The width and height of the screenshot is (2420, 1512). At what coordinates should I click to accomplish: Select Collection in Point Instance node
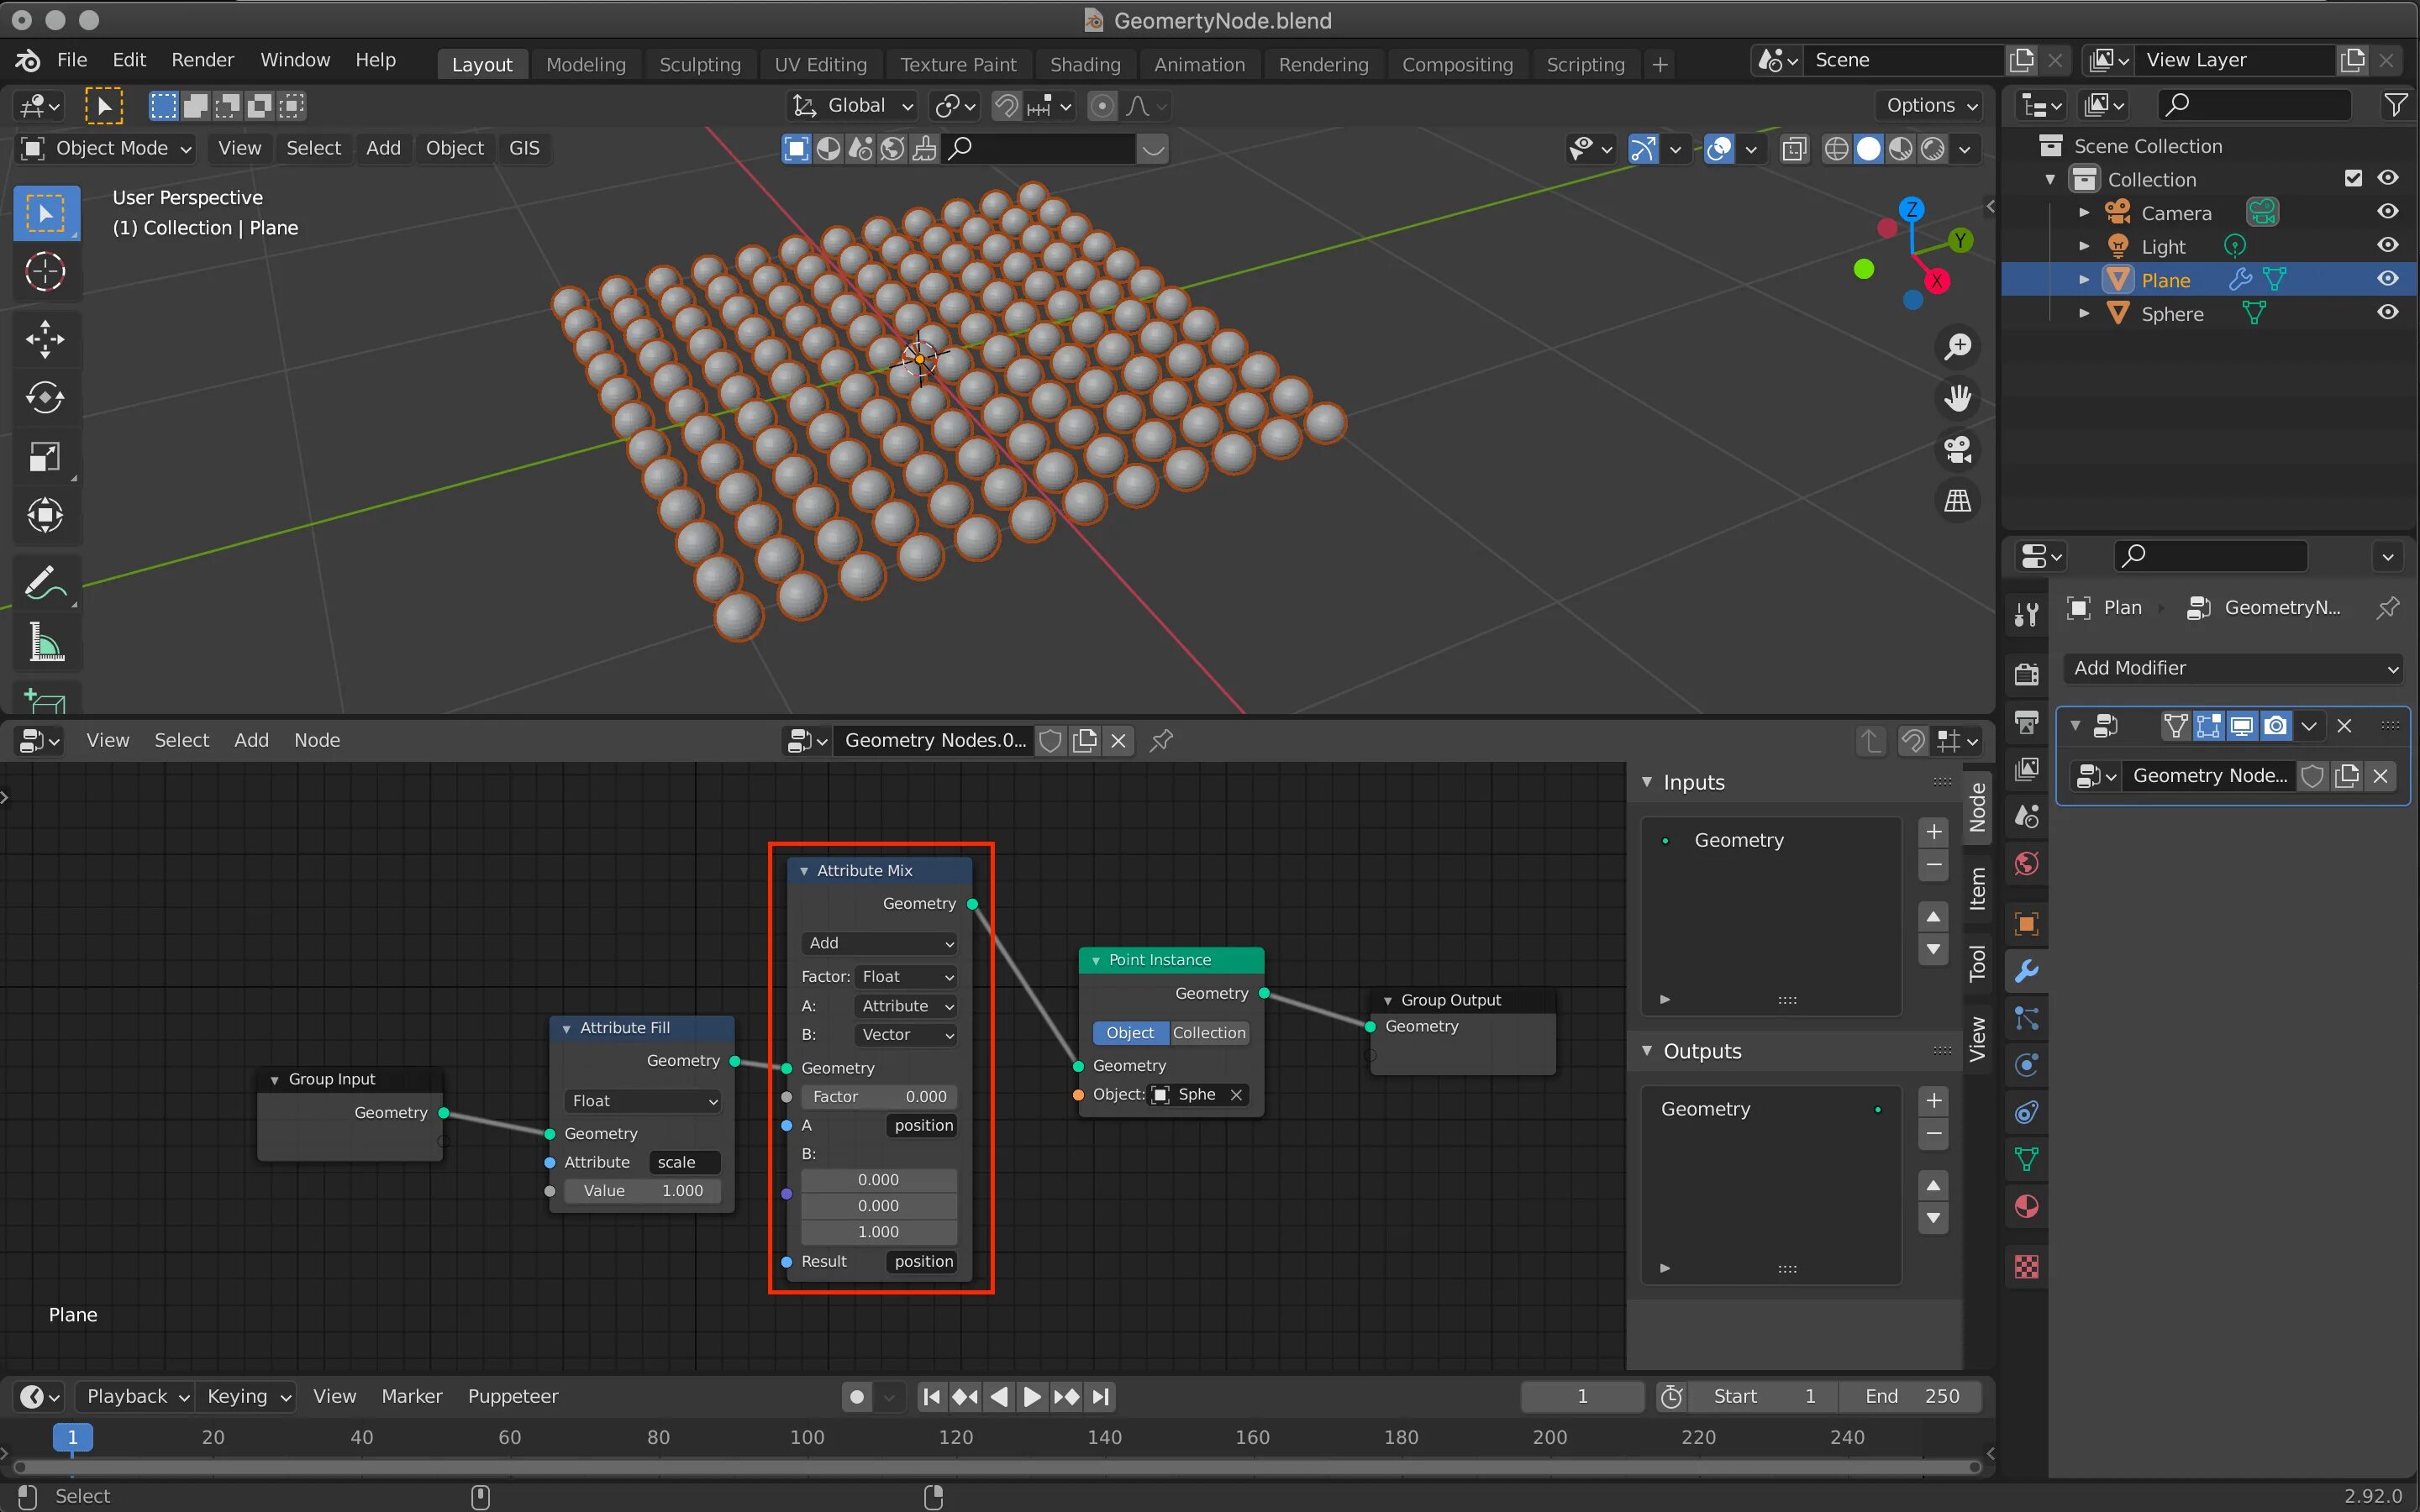click(x=1209, y=1033)
